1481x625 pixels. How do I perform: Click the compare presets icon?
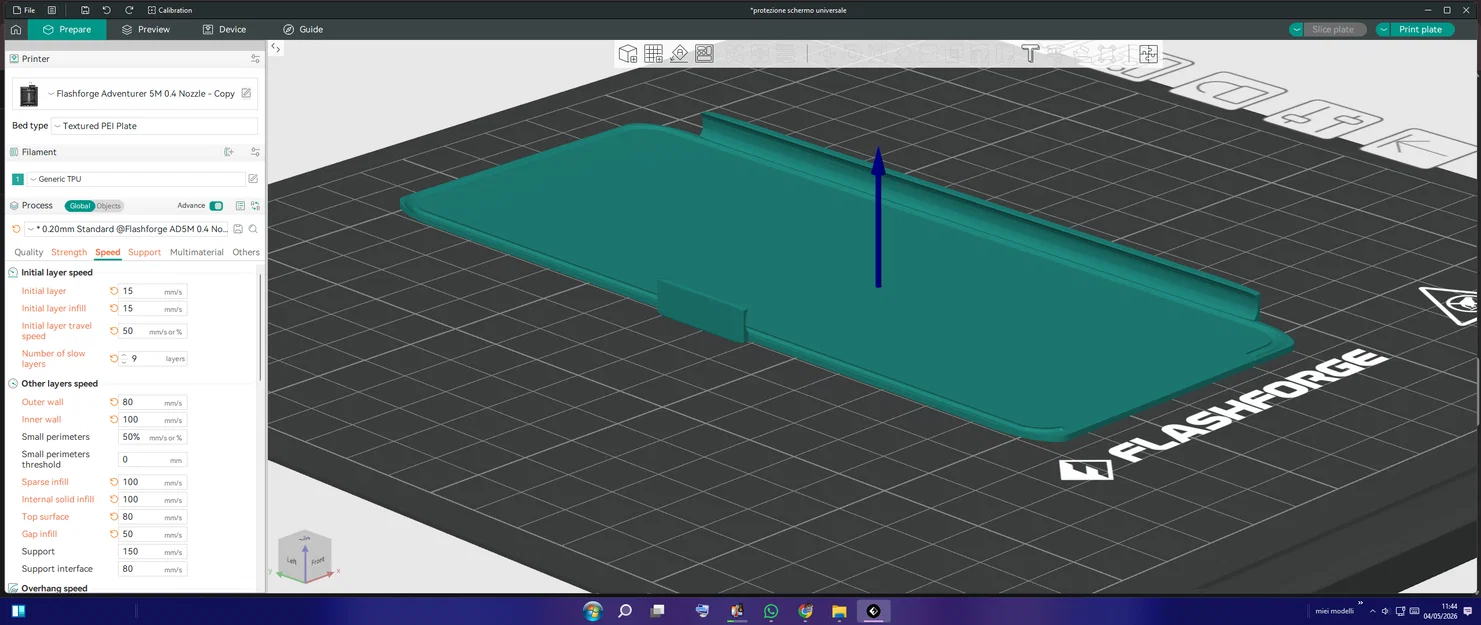[x=255, y=206]
